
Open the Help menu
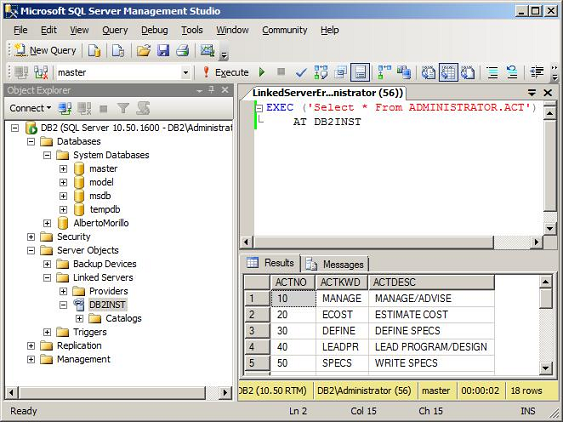click(x=330, y=30)
